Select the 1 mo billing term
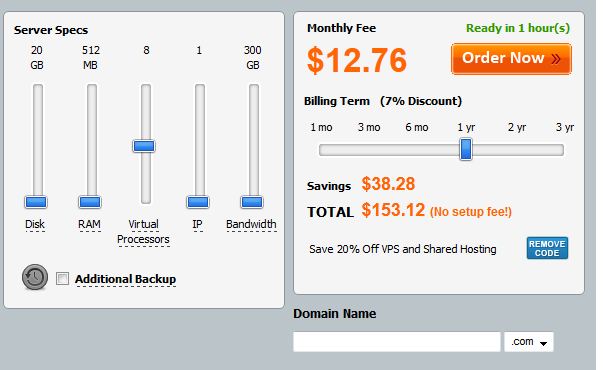Image resolution: width=603 pixels, height=370 pixels. [x=321, y=127]
